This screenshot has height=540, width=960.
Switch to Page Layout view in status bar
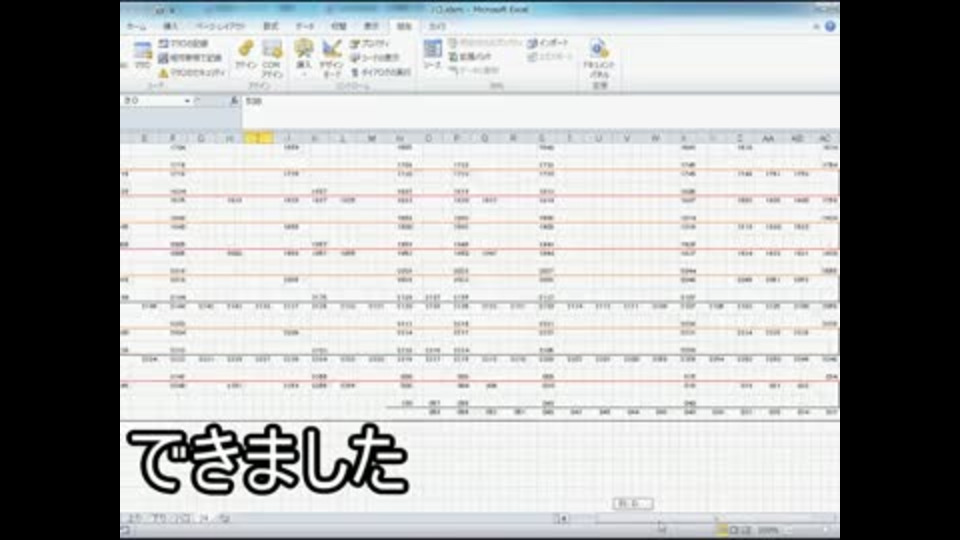tap(735, 530)
